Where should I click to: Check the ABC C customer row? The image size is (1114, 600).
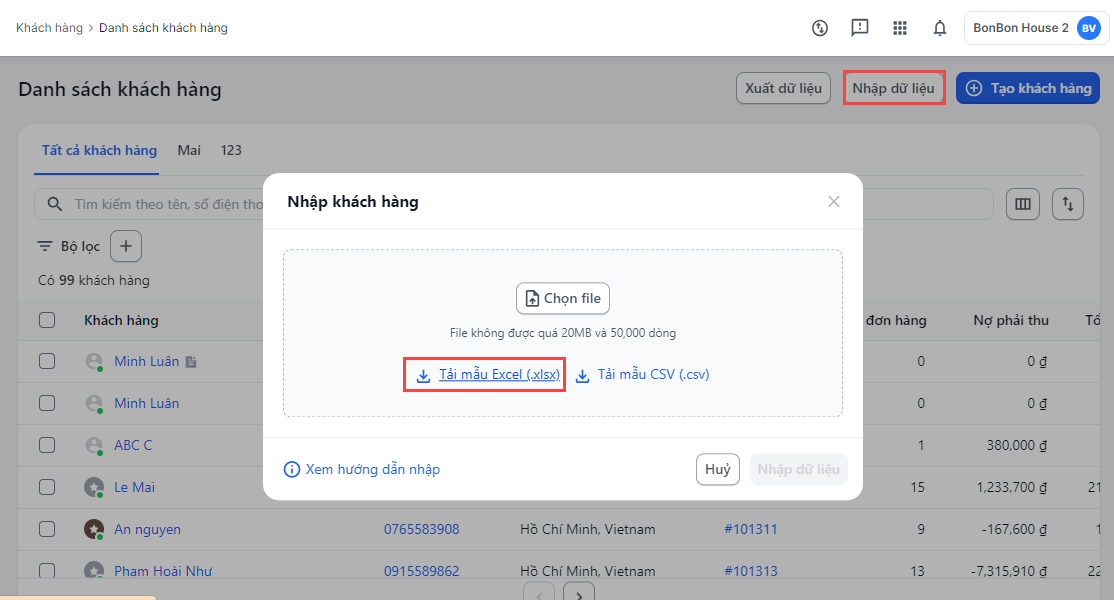pos(47,445)
